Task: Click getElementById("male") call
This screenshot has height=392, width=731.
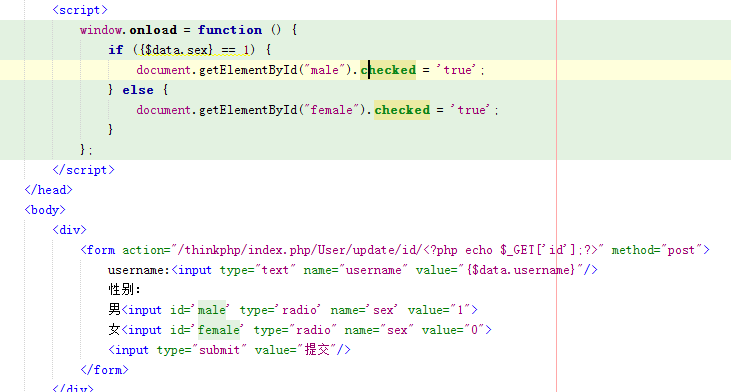Action: [x=276, y=70]
